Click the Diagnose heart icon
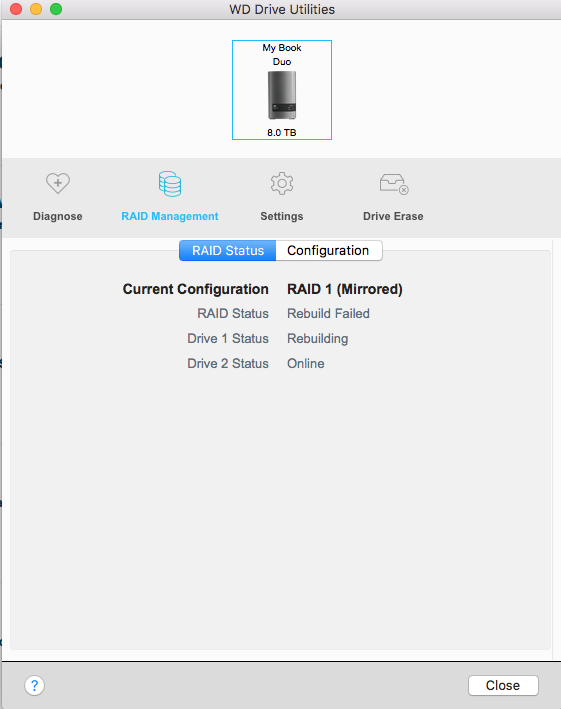This screenshot has width=561, height=709. click(x=58, y=183)
